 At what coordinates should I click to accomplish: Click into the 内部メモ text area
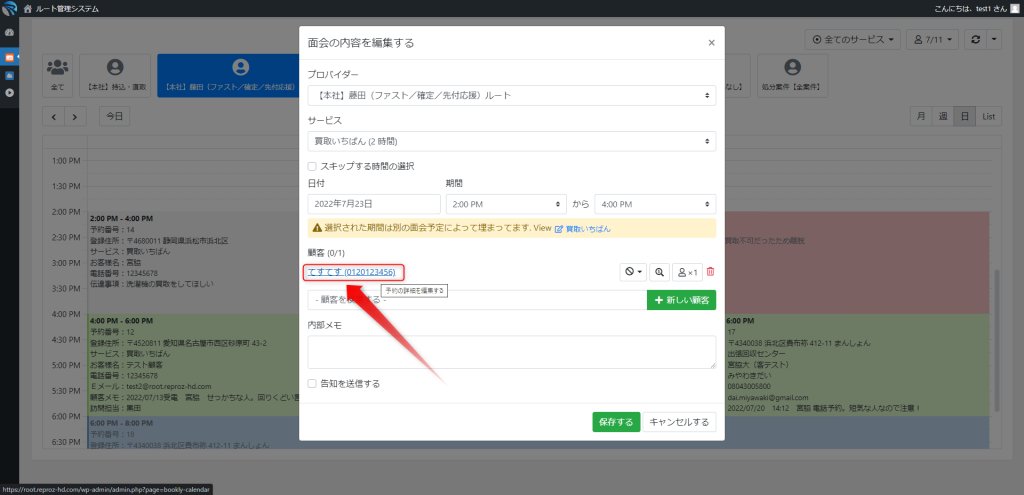(511, 352)
